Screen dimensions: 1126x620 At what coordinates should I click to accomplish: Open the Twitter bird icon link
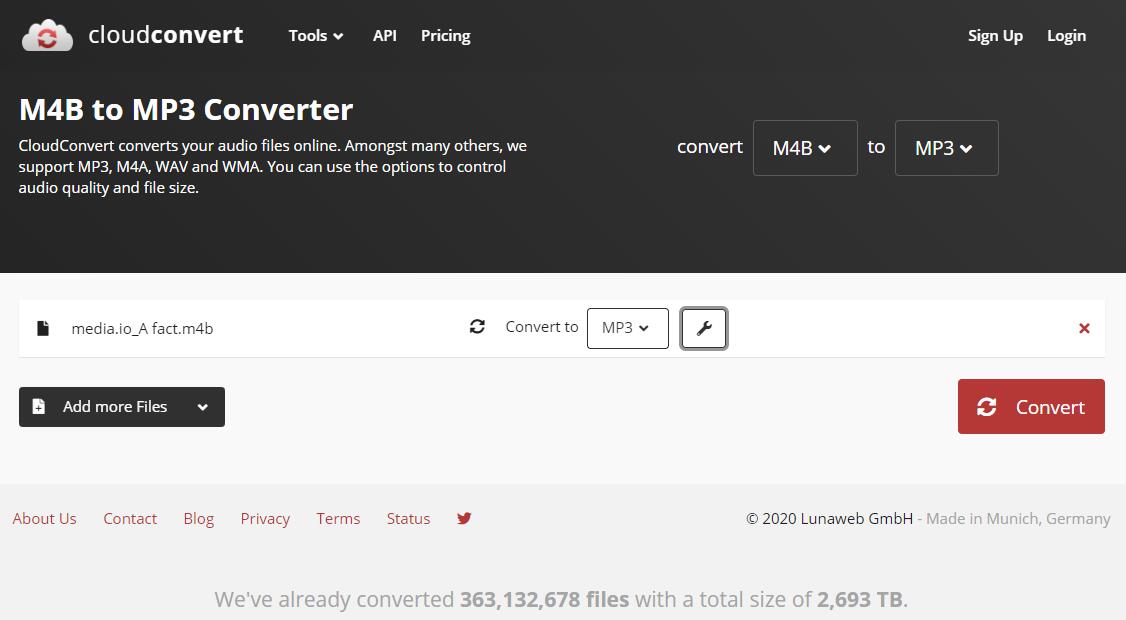coord(464,518)
